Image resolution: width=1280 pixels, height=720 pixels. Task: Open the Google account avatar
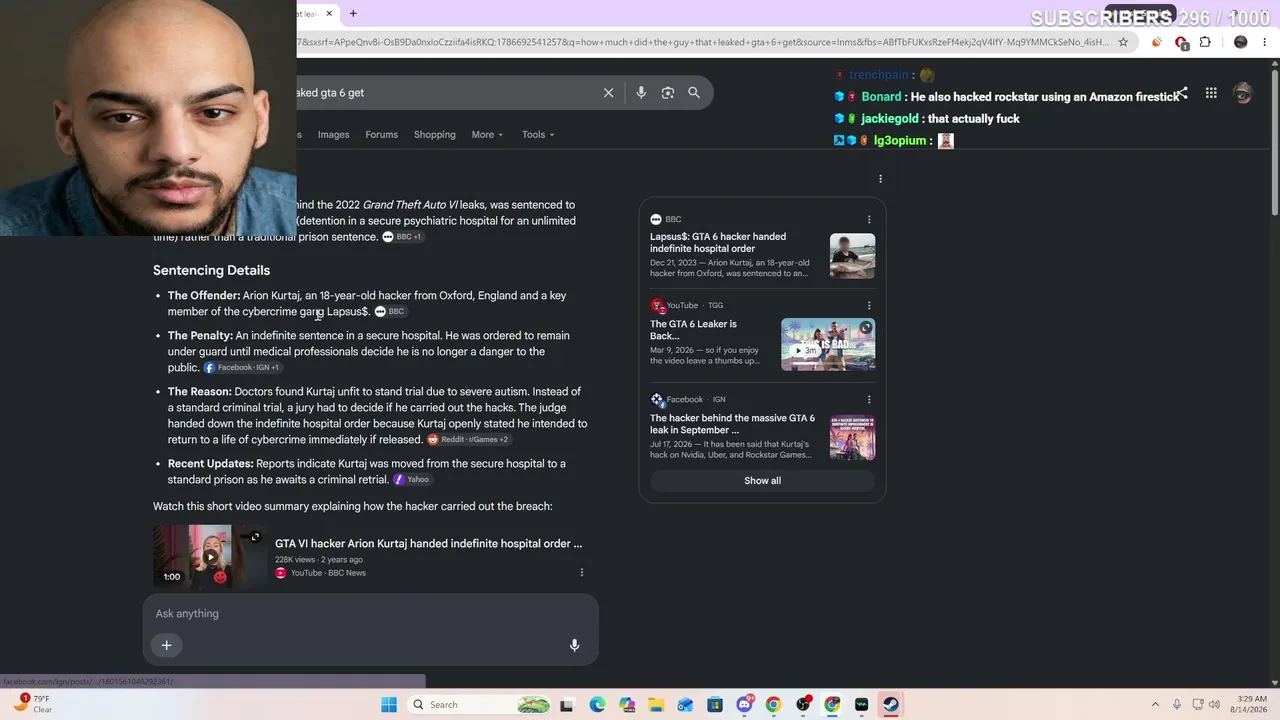pos(1242,93)
